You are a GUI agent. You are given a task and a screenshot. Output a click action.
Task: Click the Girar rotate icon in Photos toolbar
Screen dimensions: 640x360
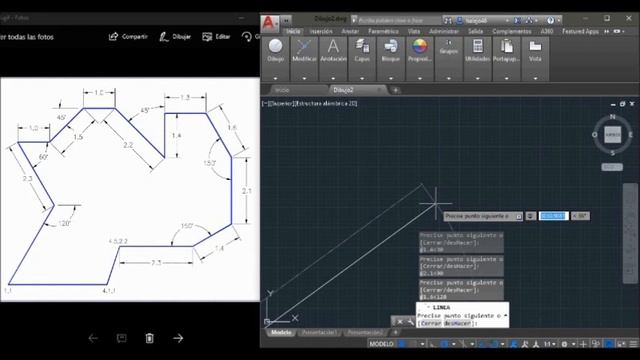[247, 37]
